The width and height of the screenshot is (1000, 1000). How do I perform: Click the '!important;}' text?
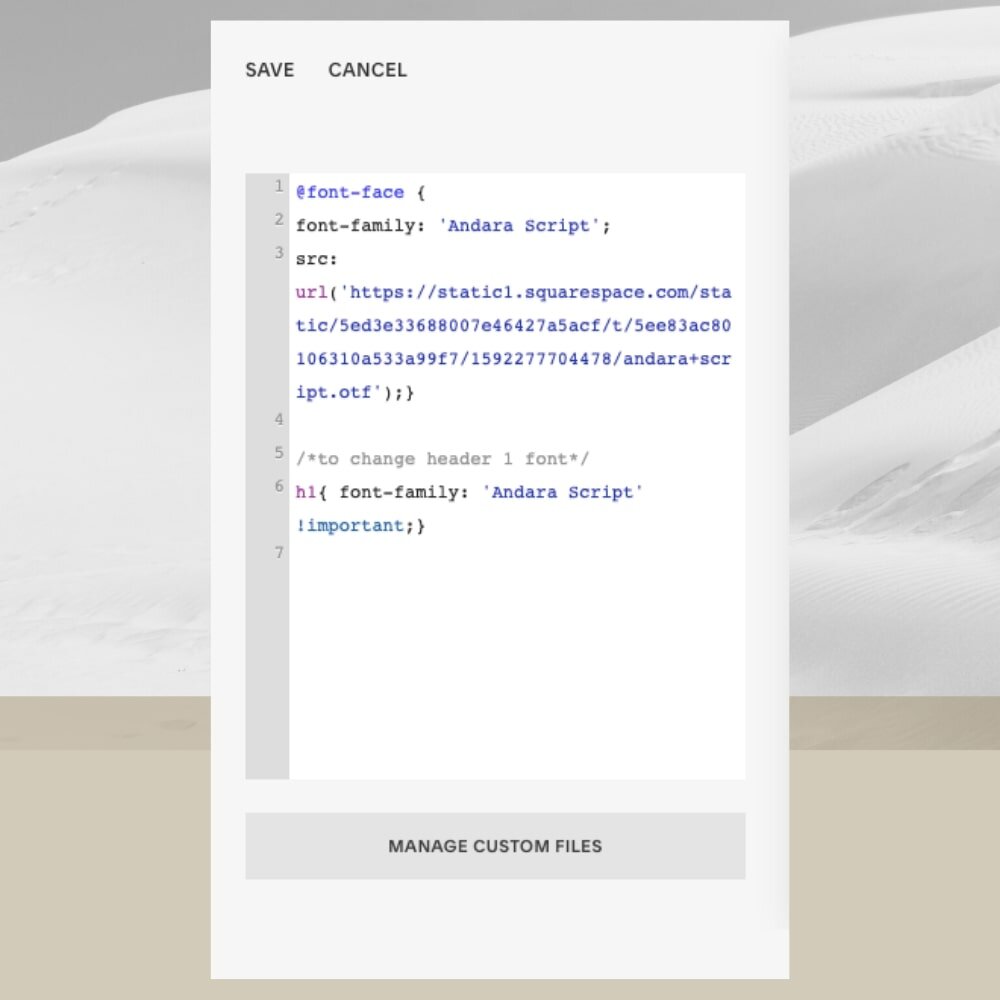coord(360,526)
